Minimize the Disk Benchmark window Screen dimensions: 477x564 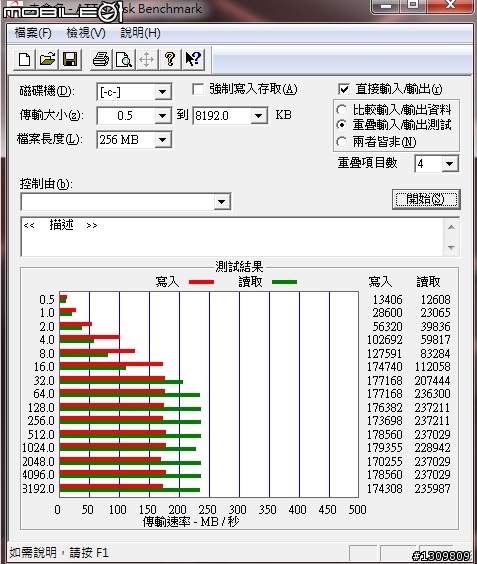(386, 5)
